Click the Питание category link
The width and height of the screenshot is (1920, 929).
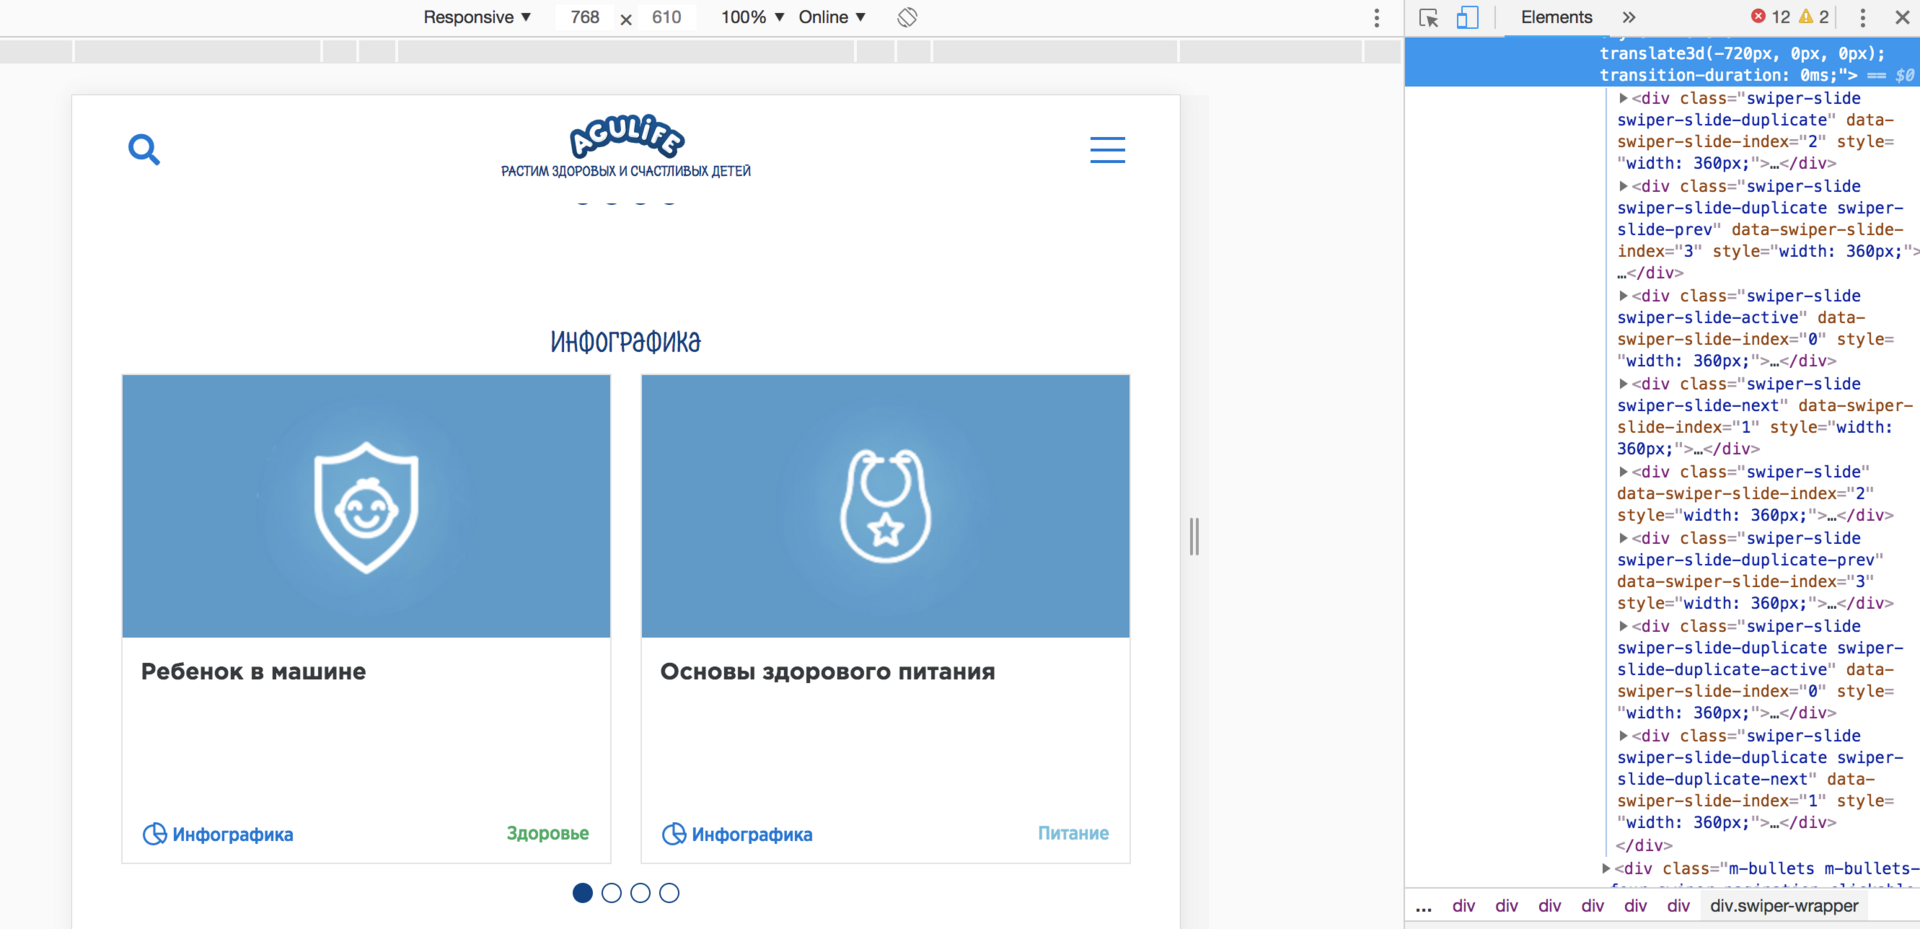[1073, 833]
